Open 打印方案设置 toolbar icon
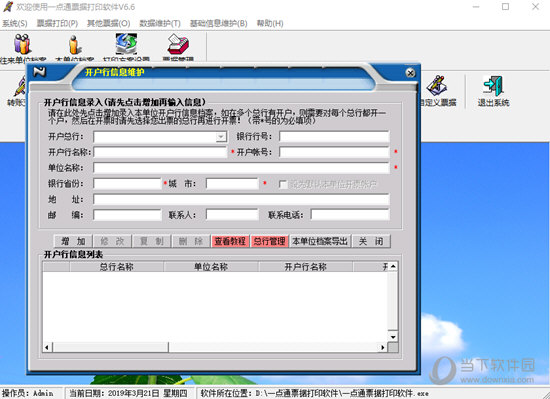Screen dimensions: 550x399 (126, 44)
